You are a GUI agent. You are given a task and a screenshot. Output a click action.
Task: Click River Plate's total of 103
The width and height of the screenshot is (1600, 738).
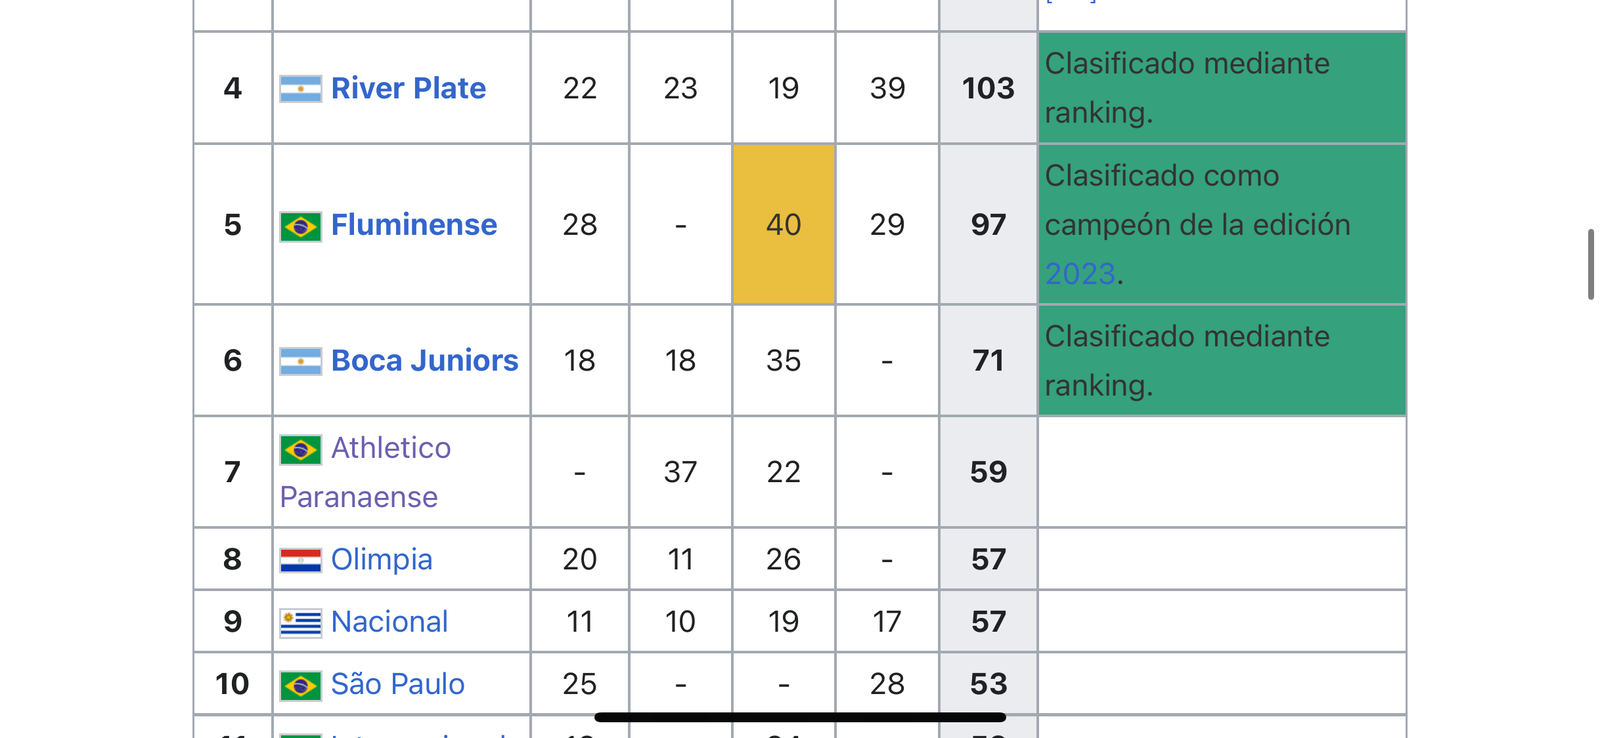(988, 88)
